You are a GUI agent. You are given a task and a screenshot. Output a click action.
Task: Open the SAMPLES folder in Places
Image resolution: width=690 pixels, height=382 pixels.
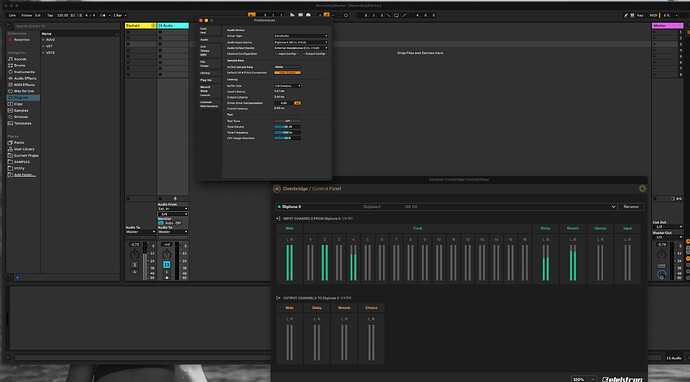tap(22, 162)
